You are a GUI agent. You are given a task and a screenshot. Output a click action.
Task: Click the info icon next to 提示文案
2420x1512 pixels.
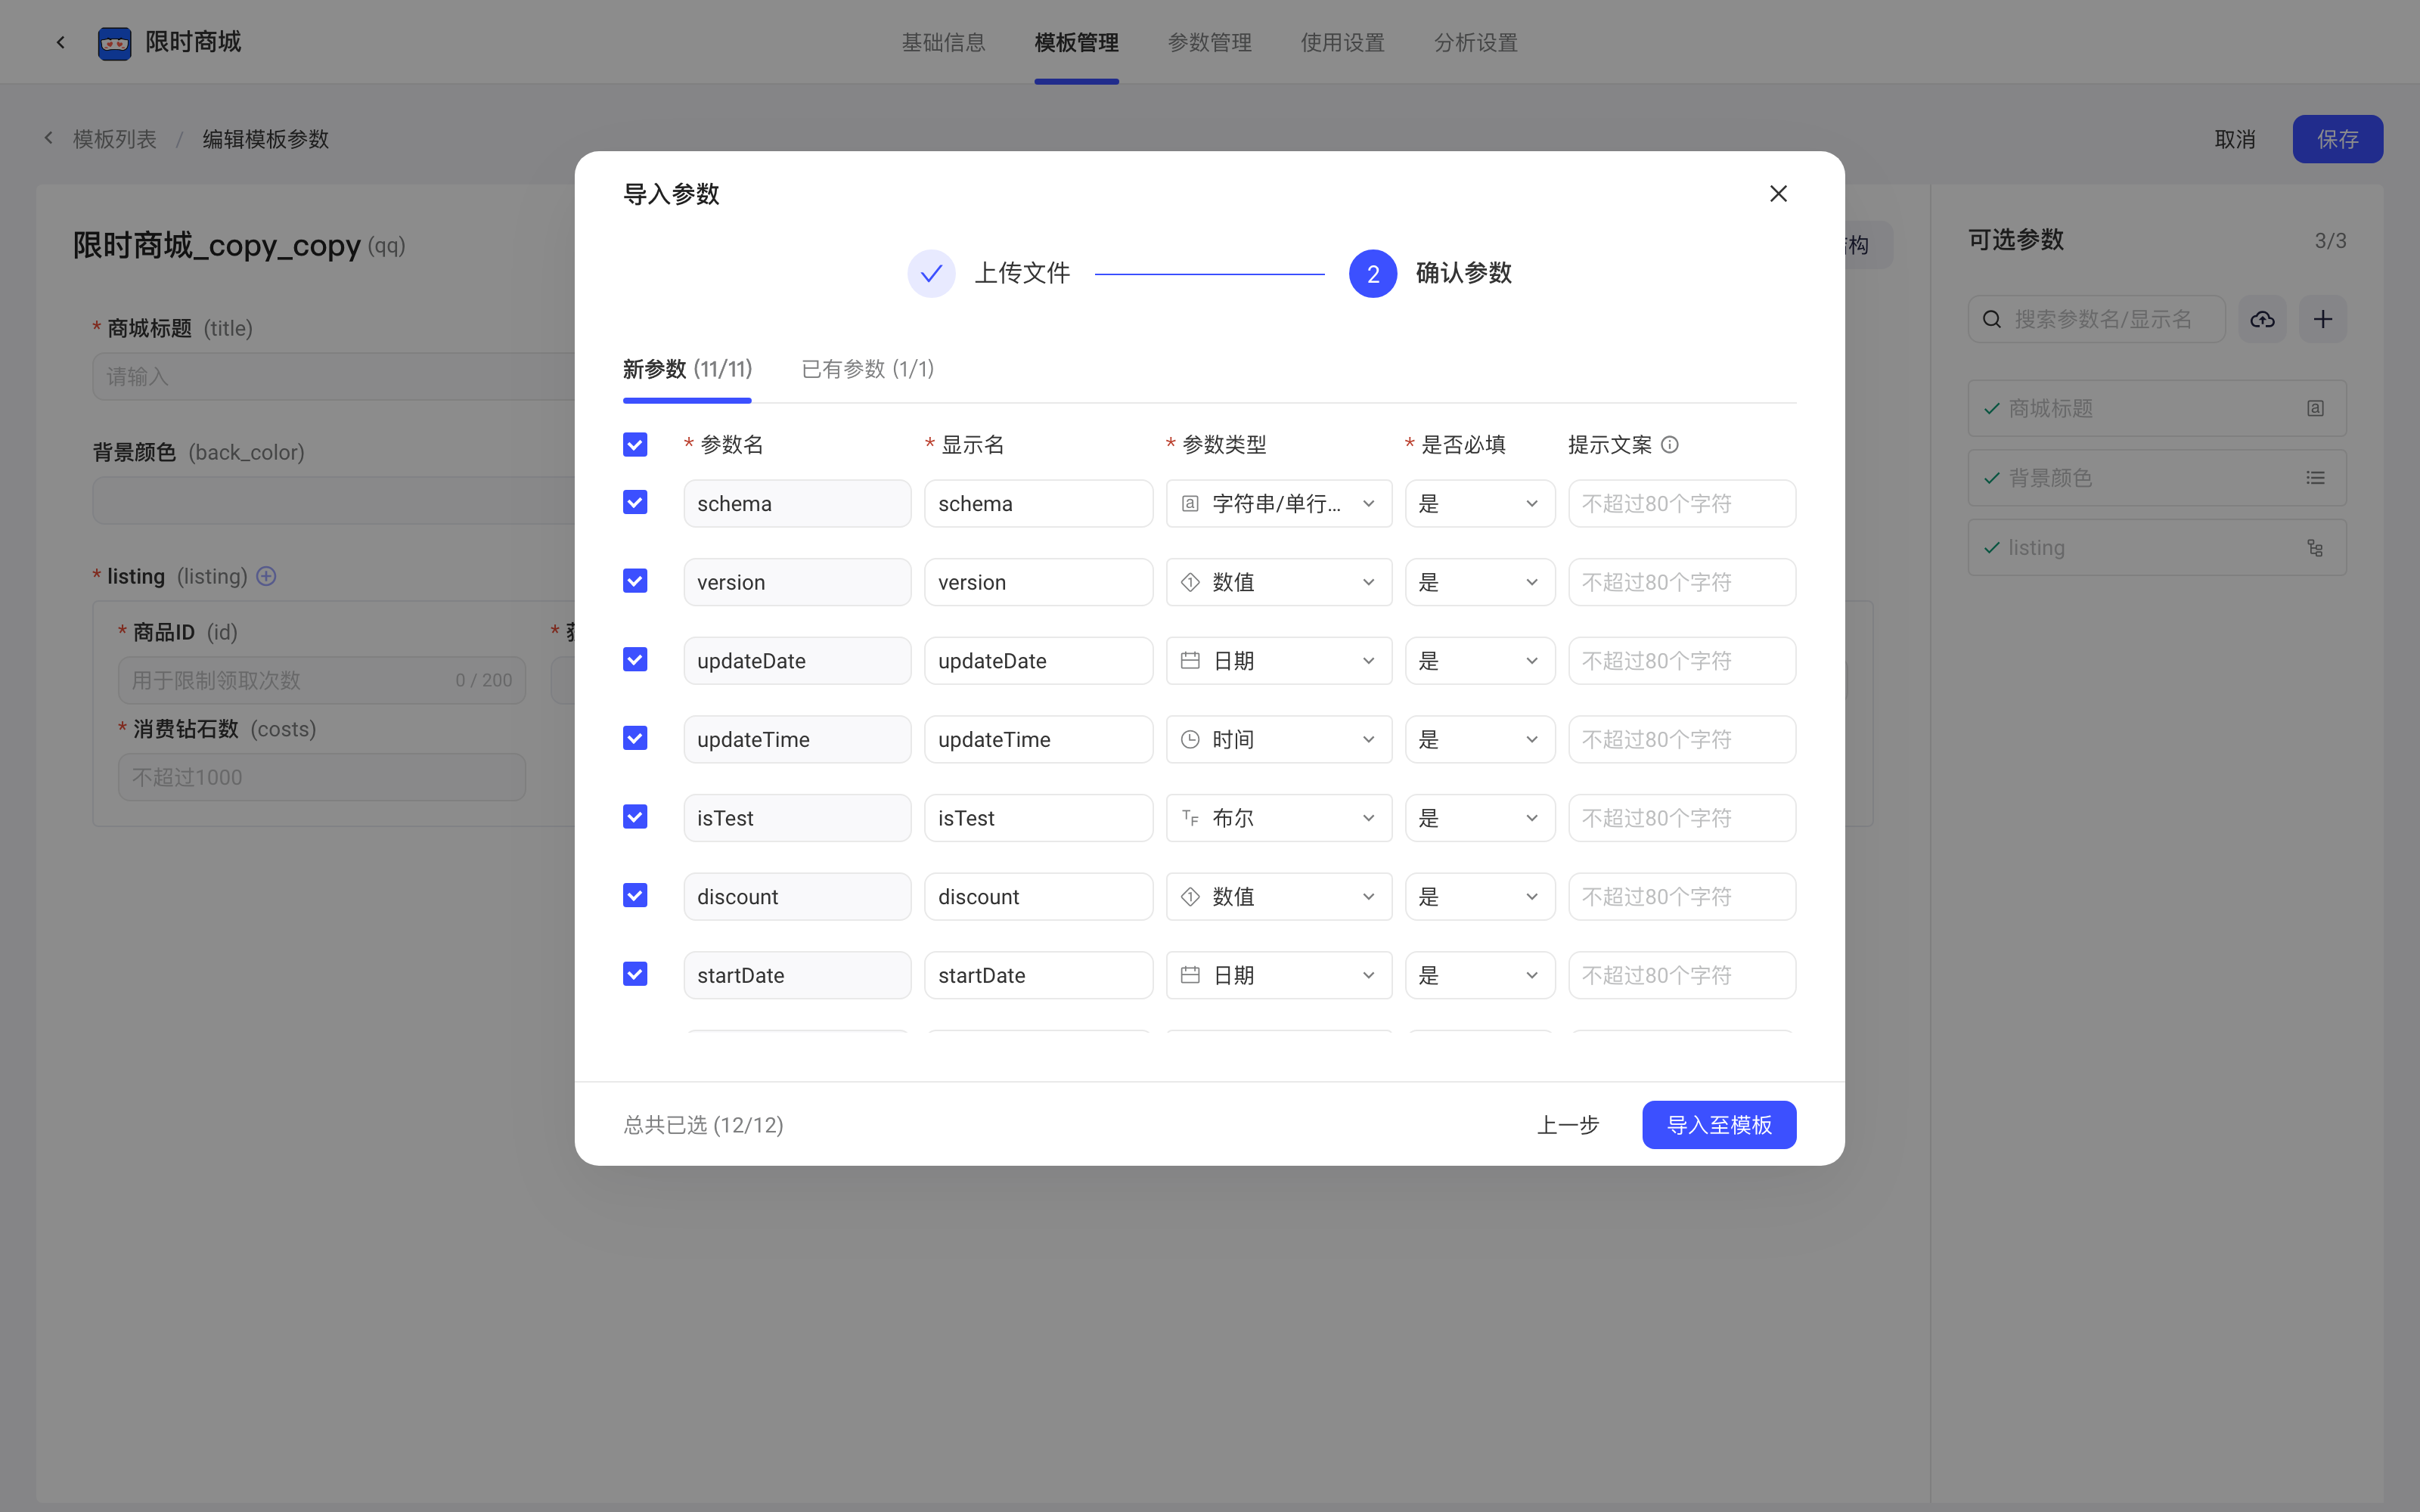(x=1670, y=445)
